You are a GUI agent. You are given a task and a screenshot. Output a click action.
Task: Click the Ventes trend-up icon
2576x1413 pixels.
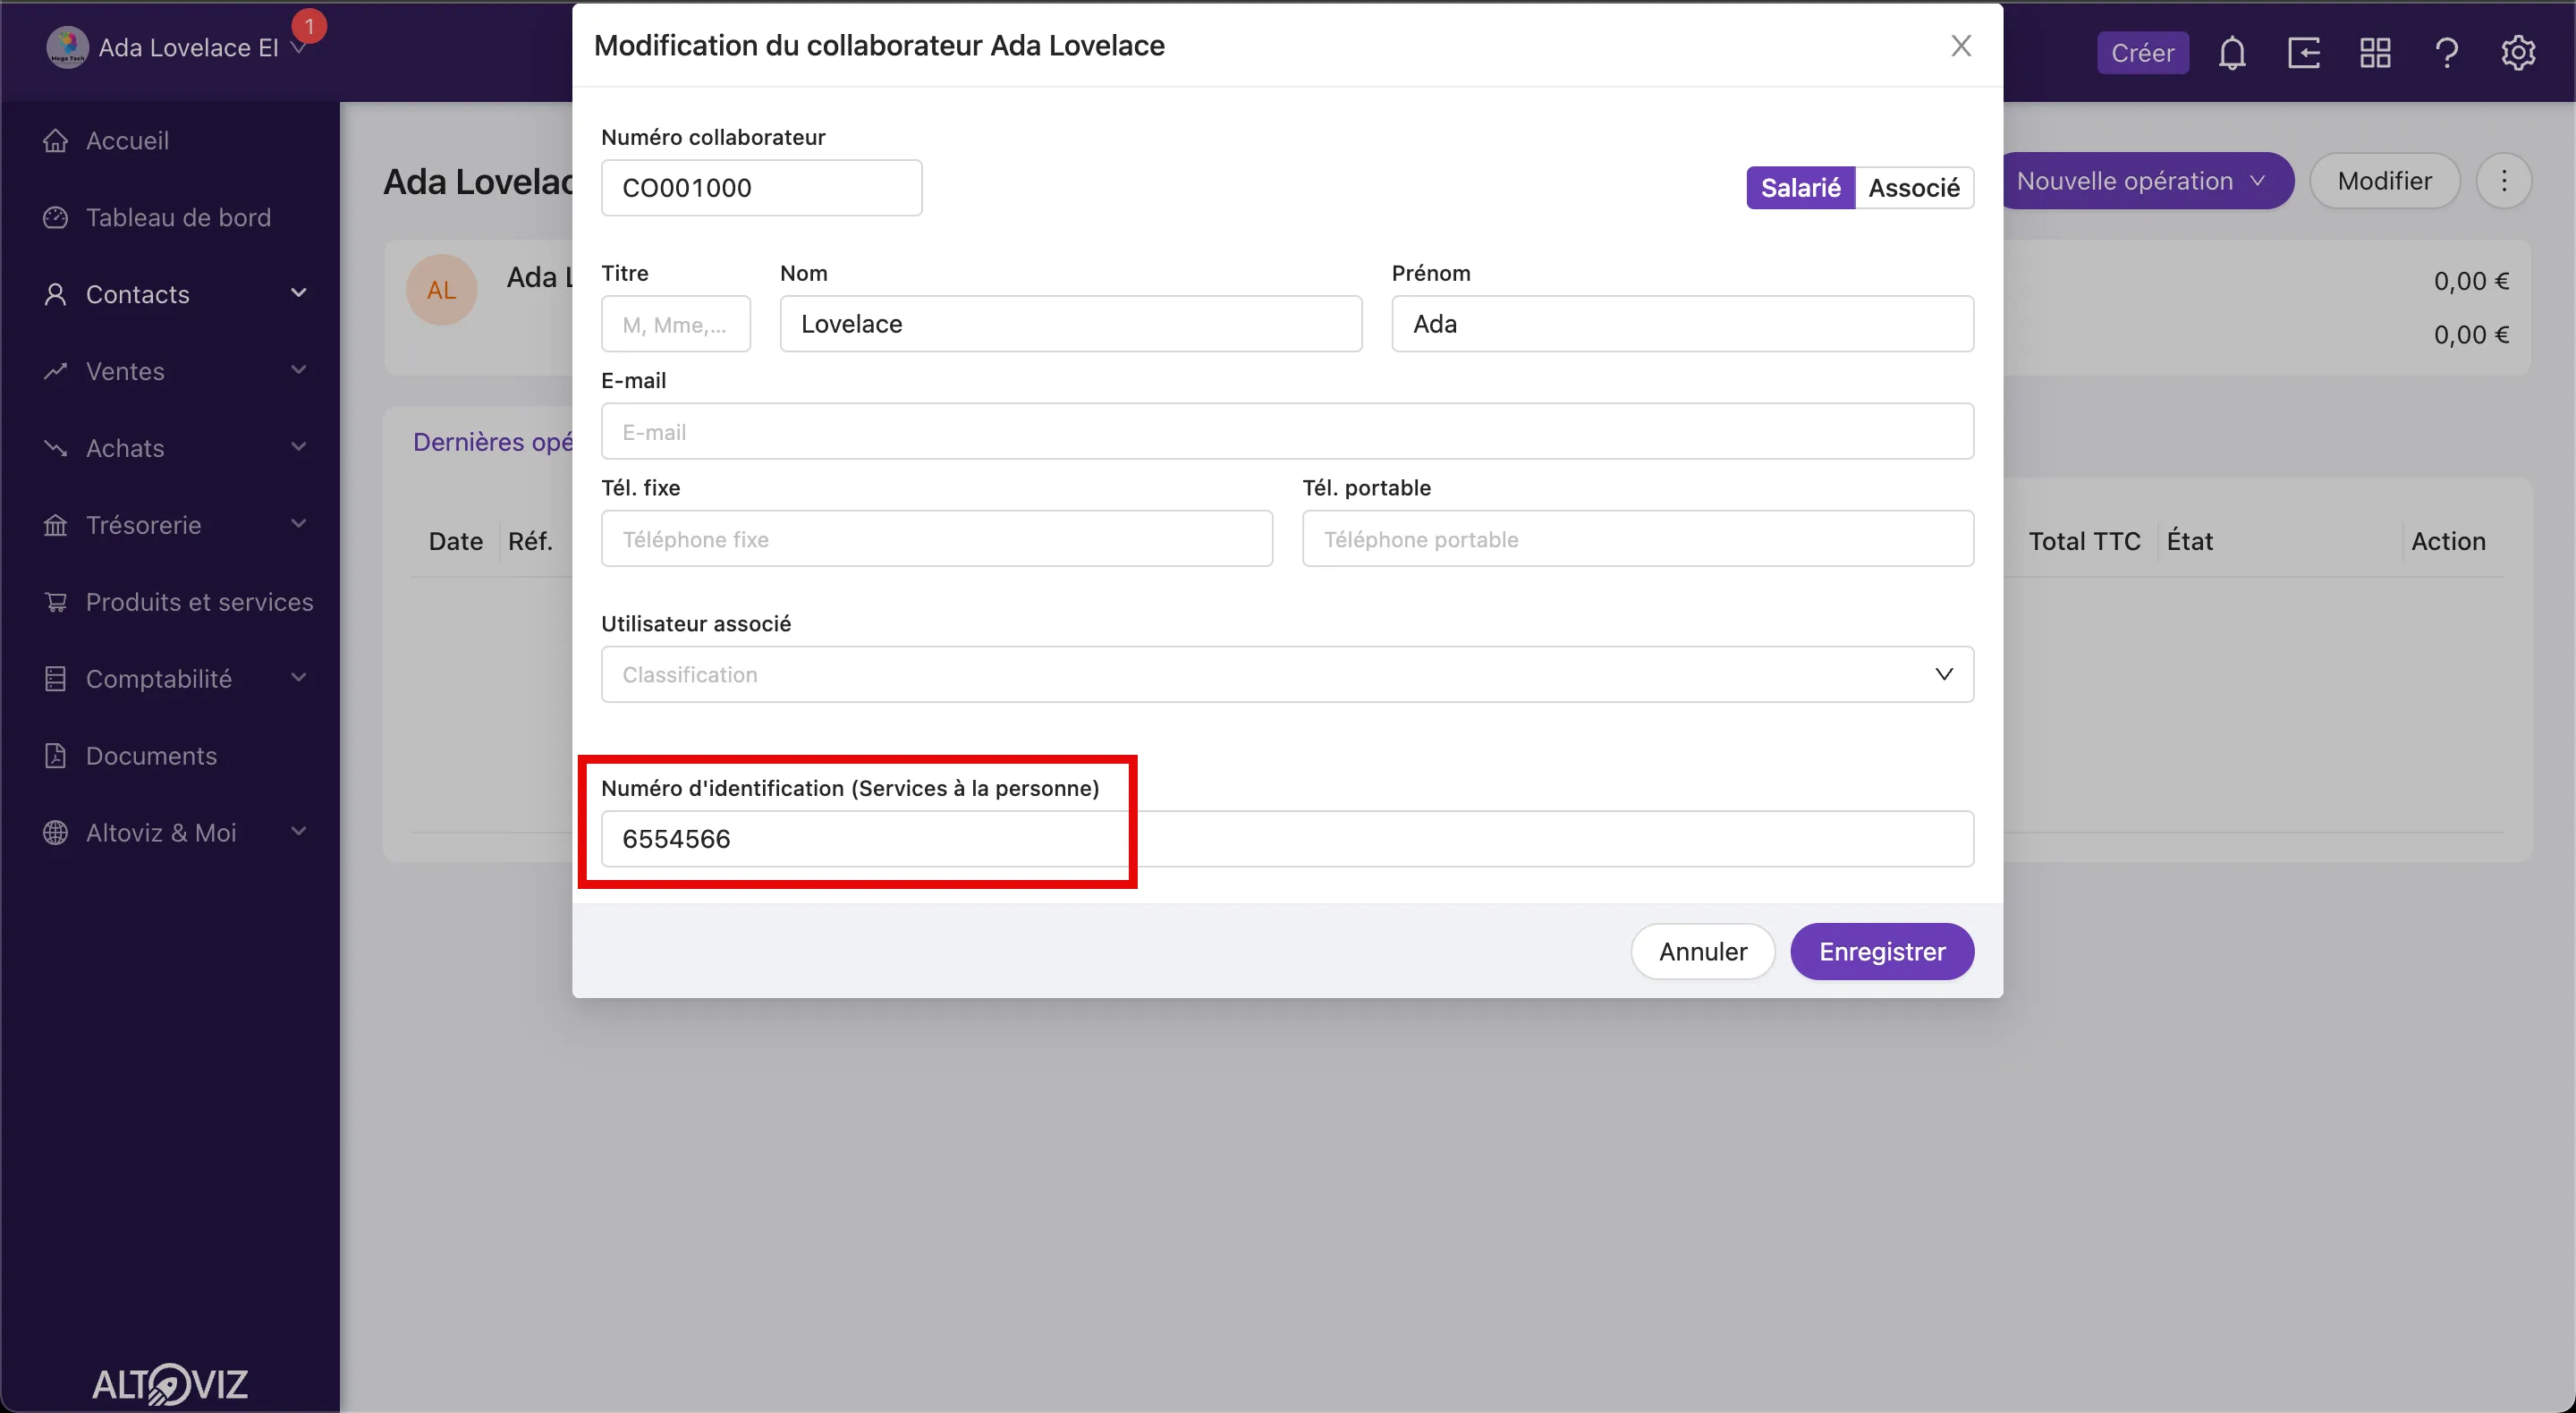(x=56, y=371)
